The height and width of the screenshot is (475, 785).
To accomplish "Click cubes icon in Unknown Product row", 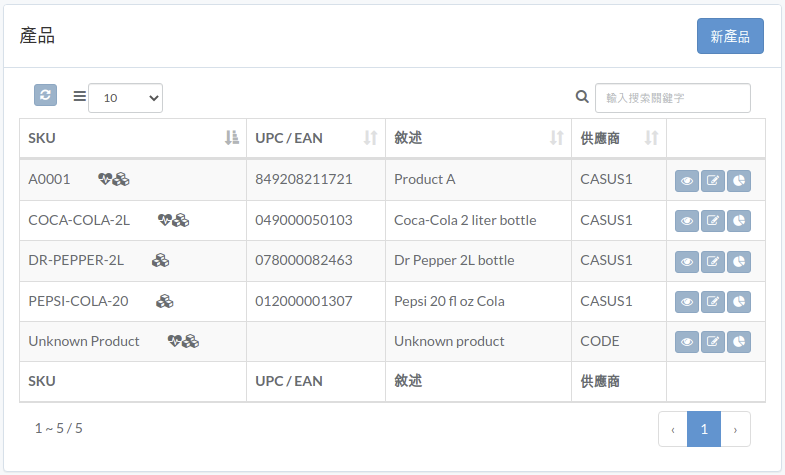I will (x=191, y=341).
